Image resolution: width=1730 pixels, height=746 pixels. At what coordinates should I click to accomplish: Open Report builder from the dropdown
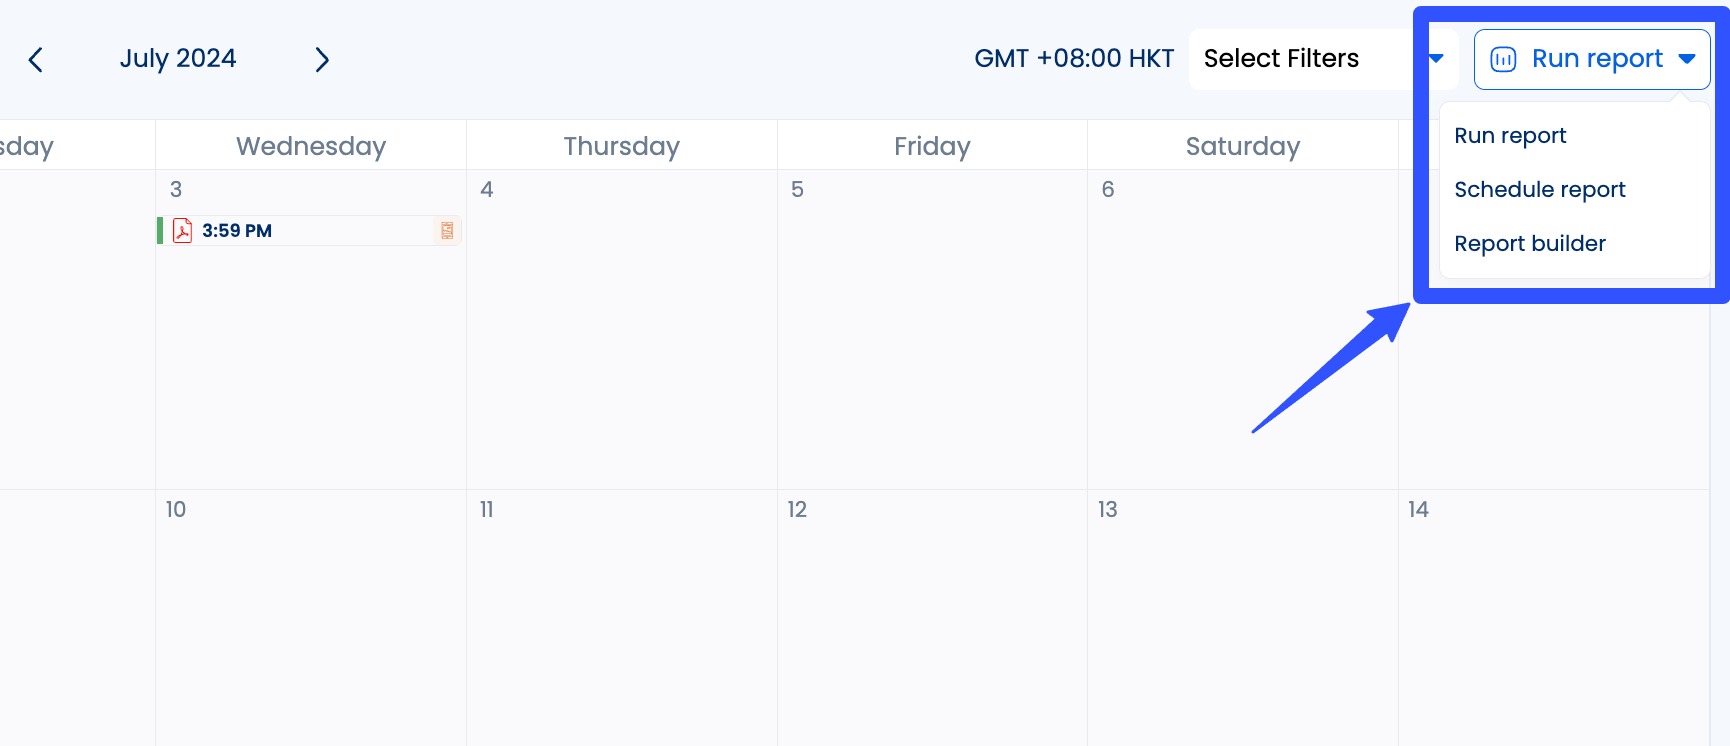[1530, 243]
